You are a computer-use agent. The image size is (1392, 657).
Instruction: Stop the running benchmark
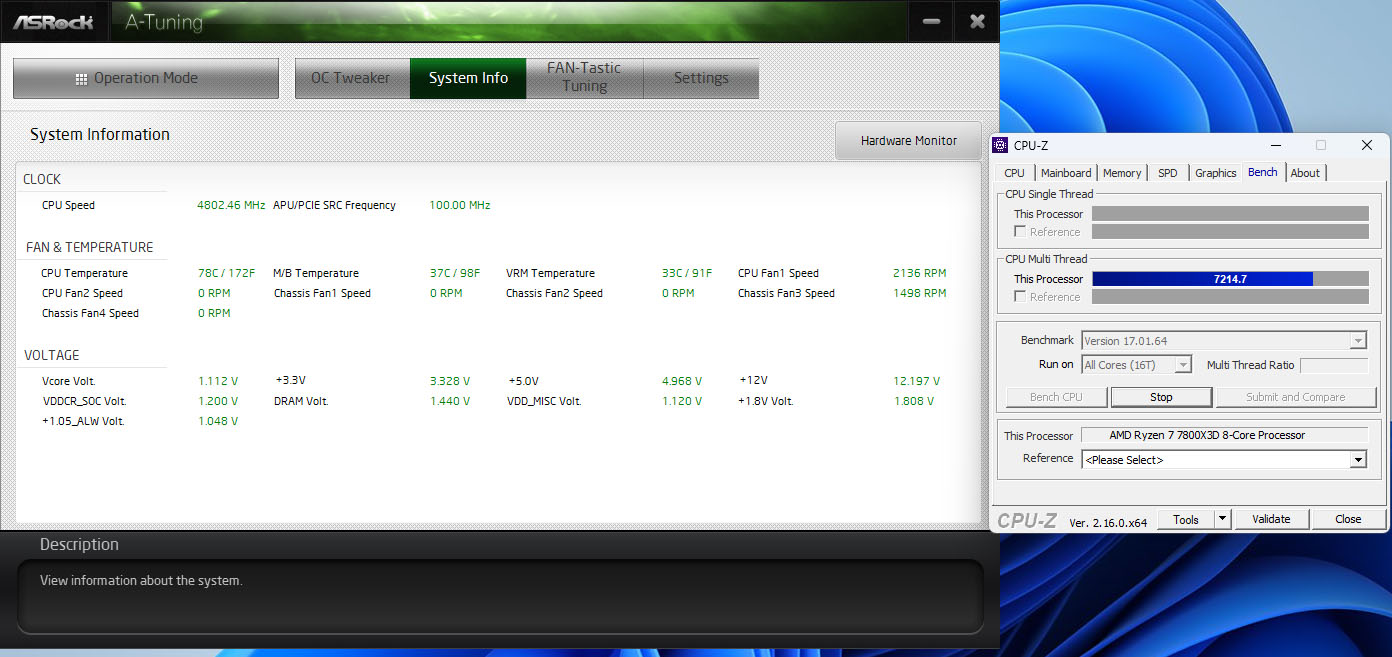tap(1161, 397)
